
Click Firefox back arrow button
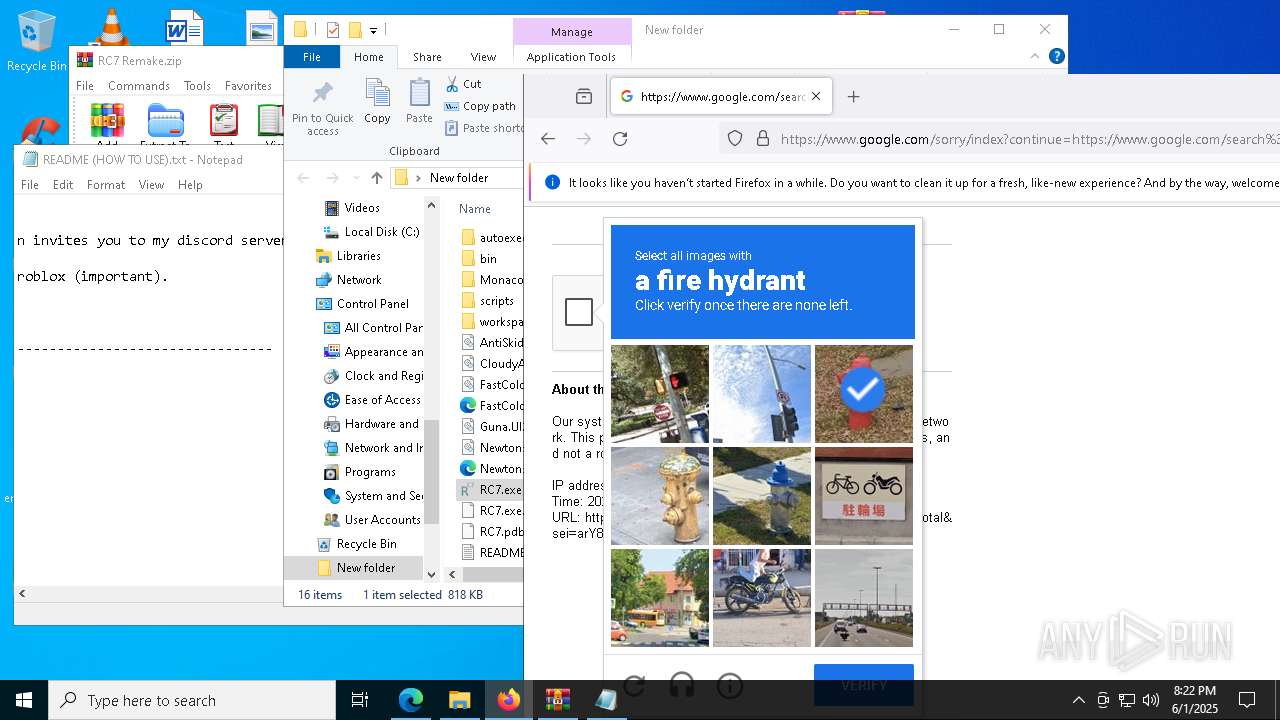(548, 139)
